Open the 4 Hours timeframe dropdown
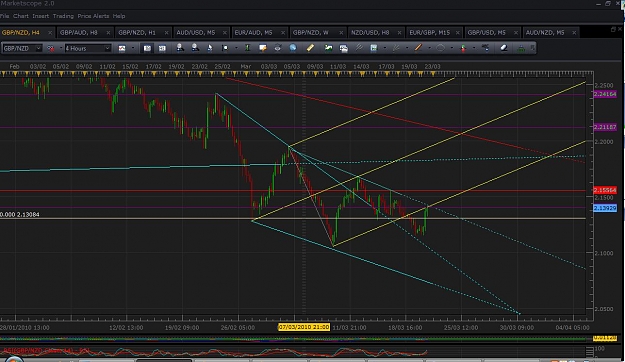The image size is (625, 362). [x=88, y=48]
